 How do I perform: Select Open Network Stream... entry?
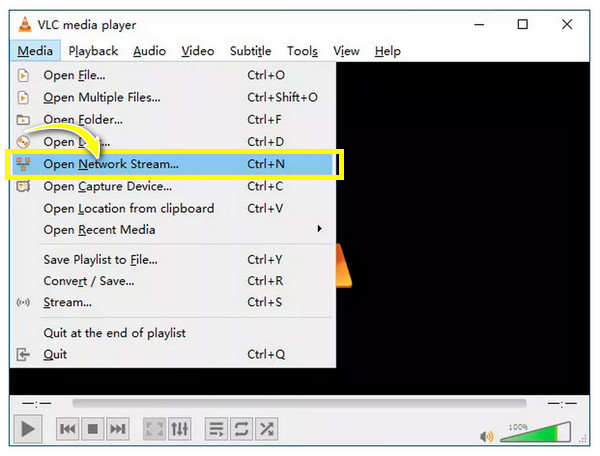pyautogui.click(x=173, y=164)
